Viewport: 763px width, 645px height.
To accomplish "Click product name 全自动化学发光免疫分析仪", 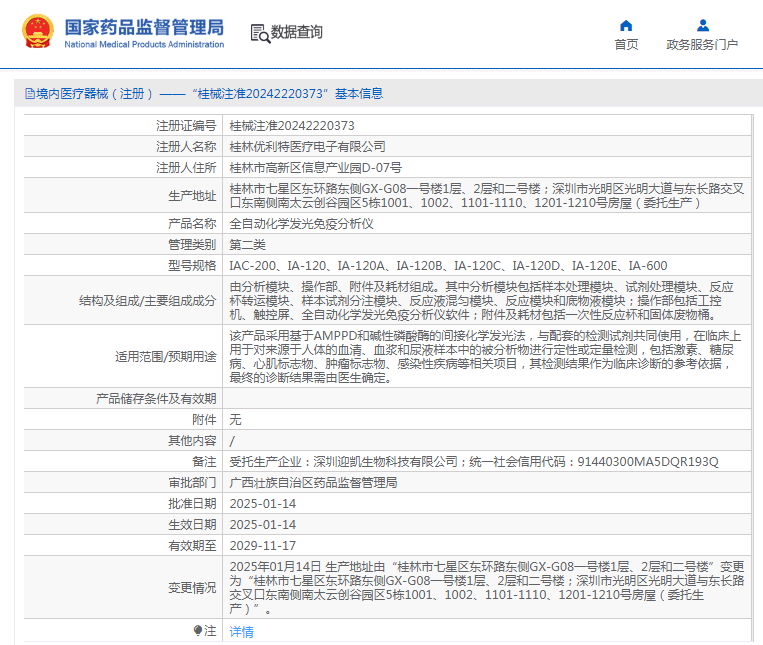I will coord(301,223).
